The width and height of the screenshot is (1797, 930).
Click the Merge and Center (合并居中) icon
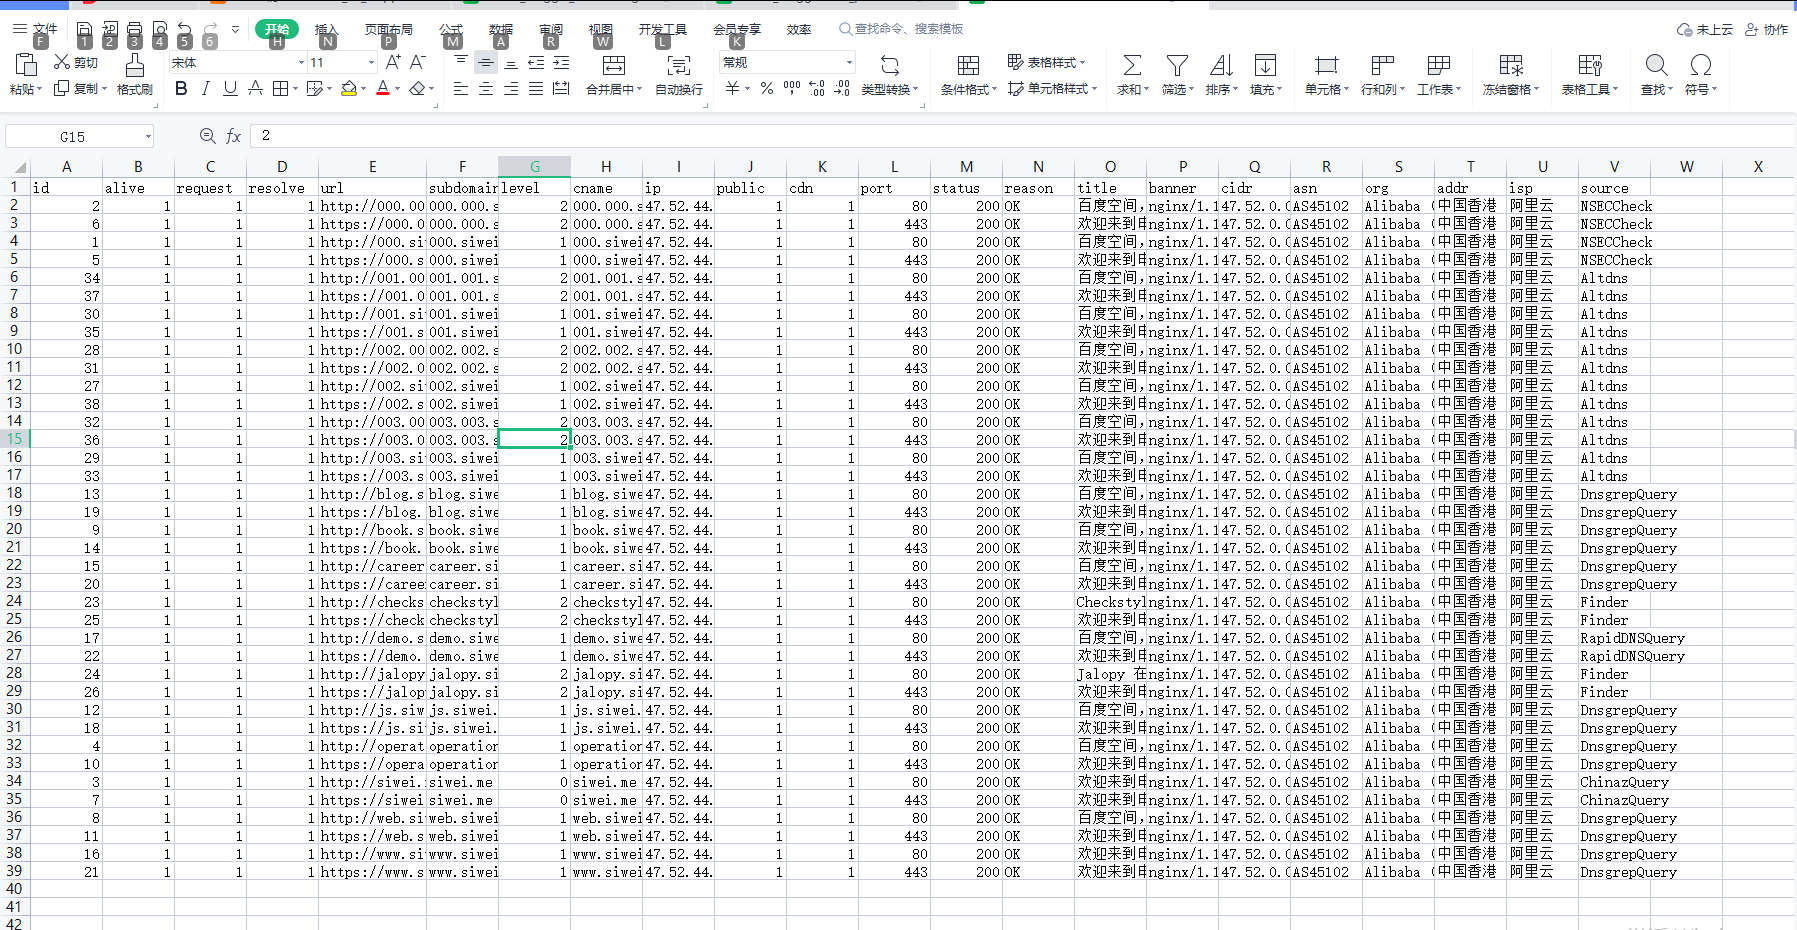[x=613, y=66]
